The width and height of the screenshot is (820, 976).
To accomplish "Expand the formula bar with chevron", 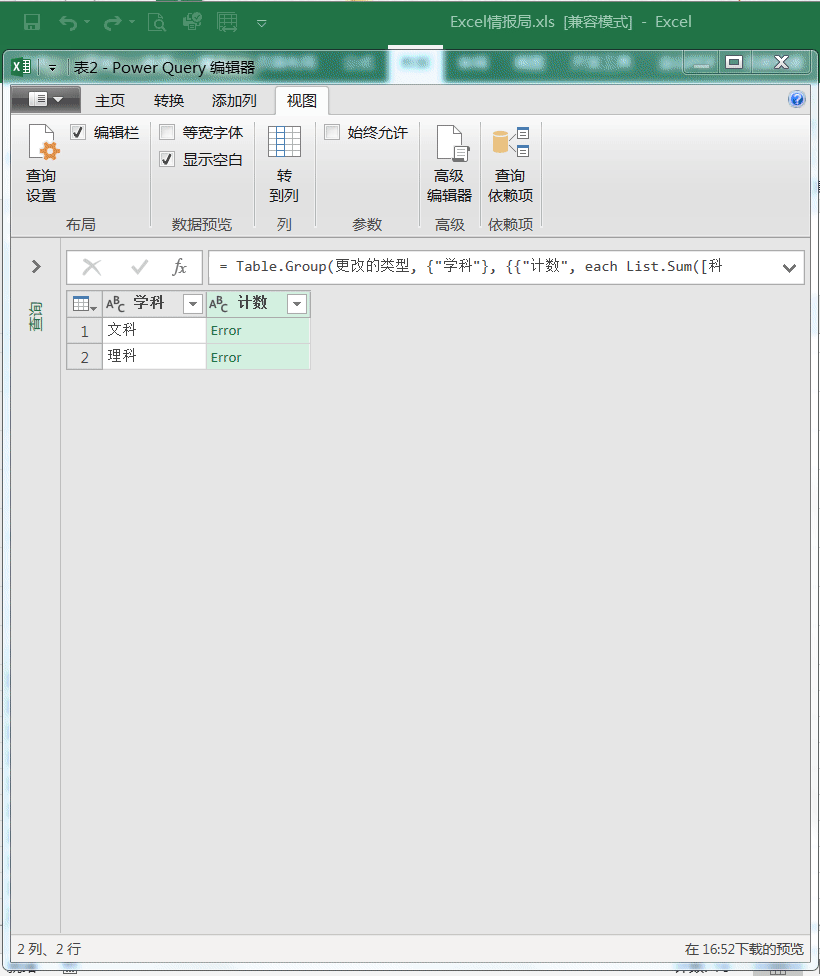I will point(789,268).
